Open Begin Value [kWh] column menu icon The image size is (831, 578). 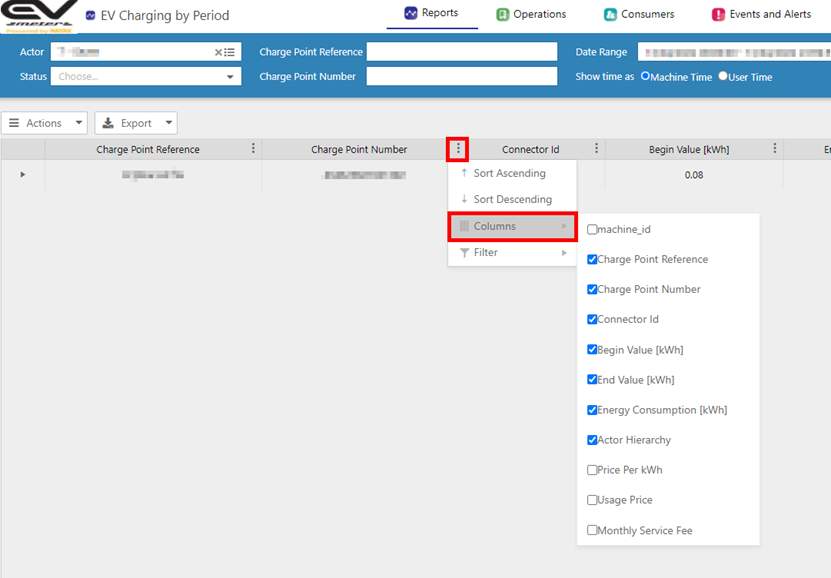pyautogui.click(x=775, y=149)
